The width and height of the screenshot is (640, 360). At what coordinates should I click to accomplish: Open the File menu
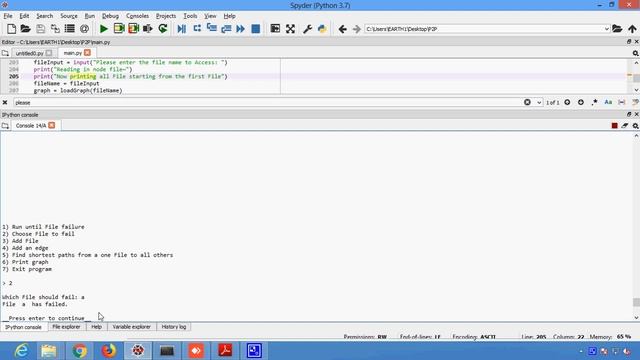[x=8, y=16]
